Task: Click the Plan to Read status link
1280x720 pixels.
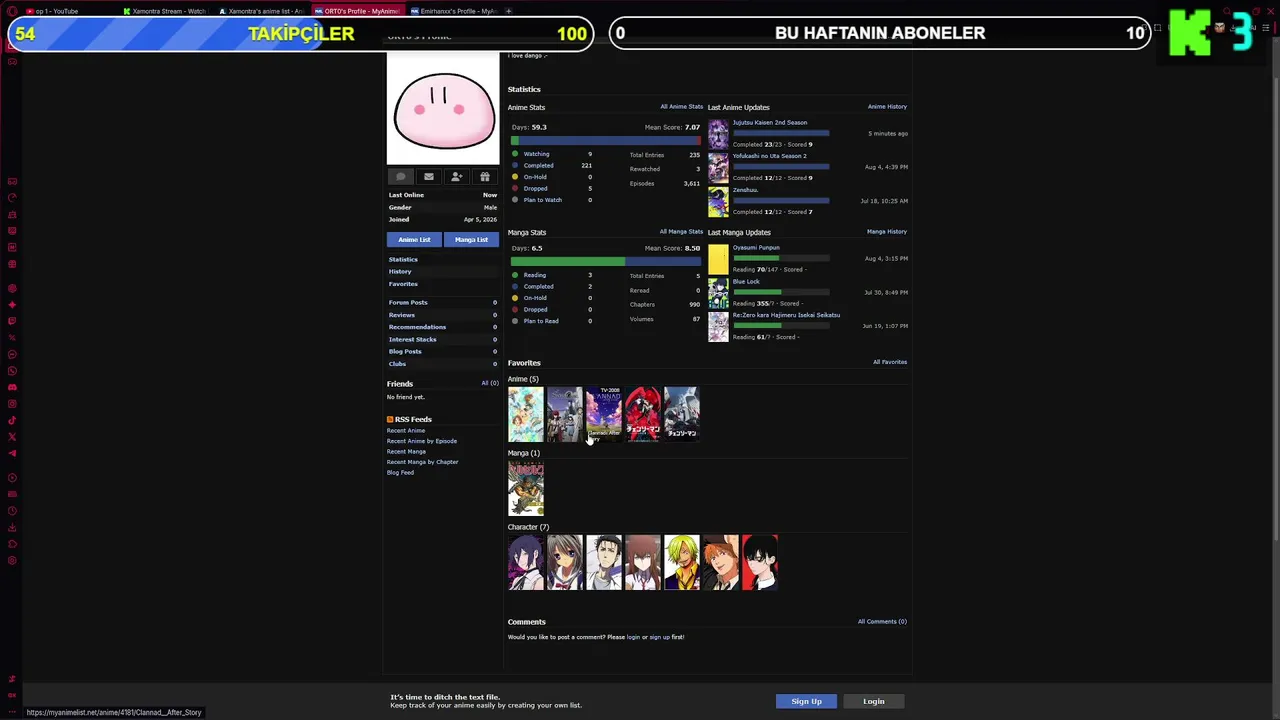Action: tap(541, 321)
